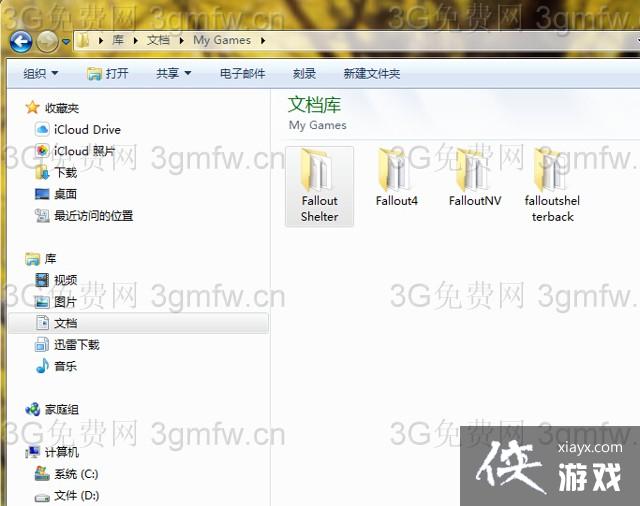Open the 共享 dropdown menu
640x506 pixels.
click(x=173, y=73)
